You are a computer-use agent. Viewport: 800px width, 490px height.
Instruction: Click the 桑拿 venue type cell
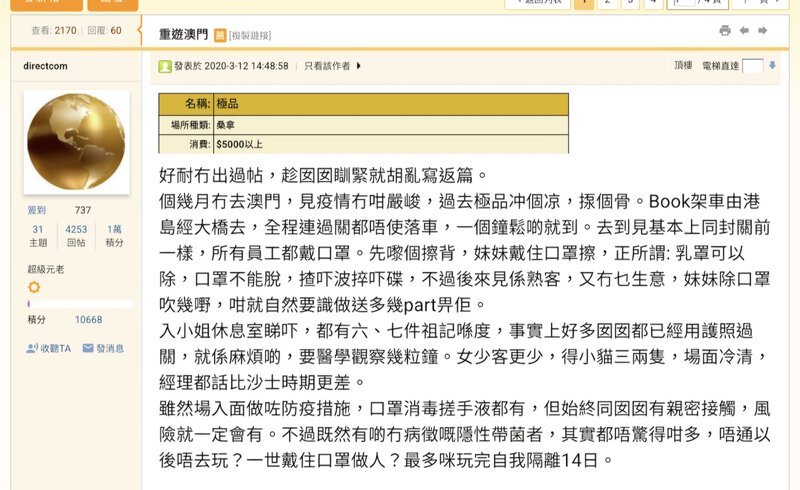coord(391,125)
